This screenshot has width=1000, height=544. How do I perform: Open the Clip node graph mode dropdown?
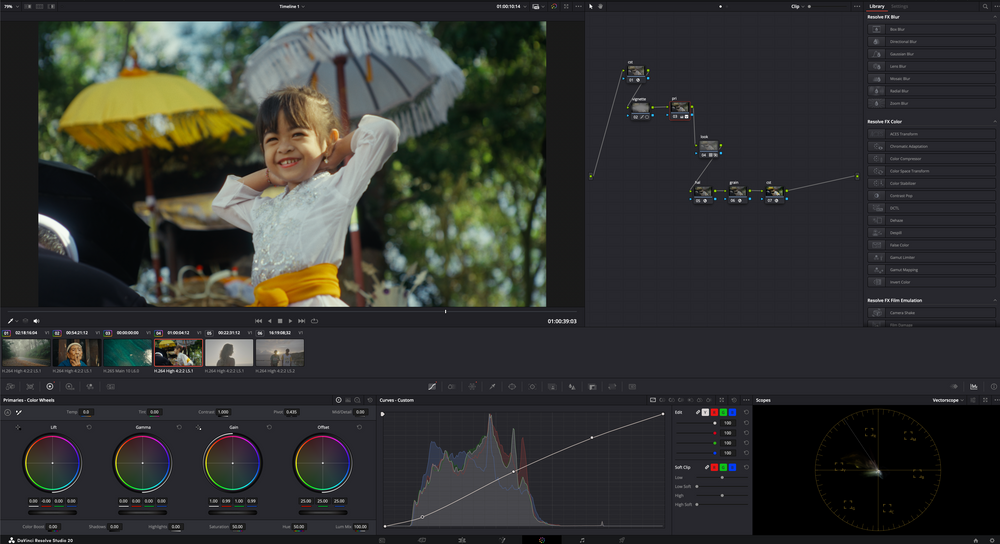click(797, 6)
